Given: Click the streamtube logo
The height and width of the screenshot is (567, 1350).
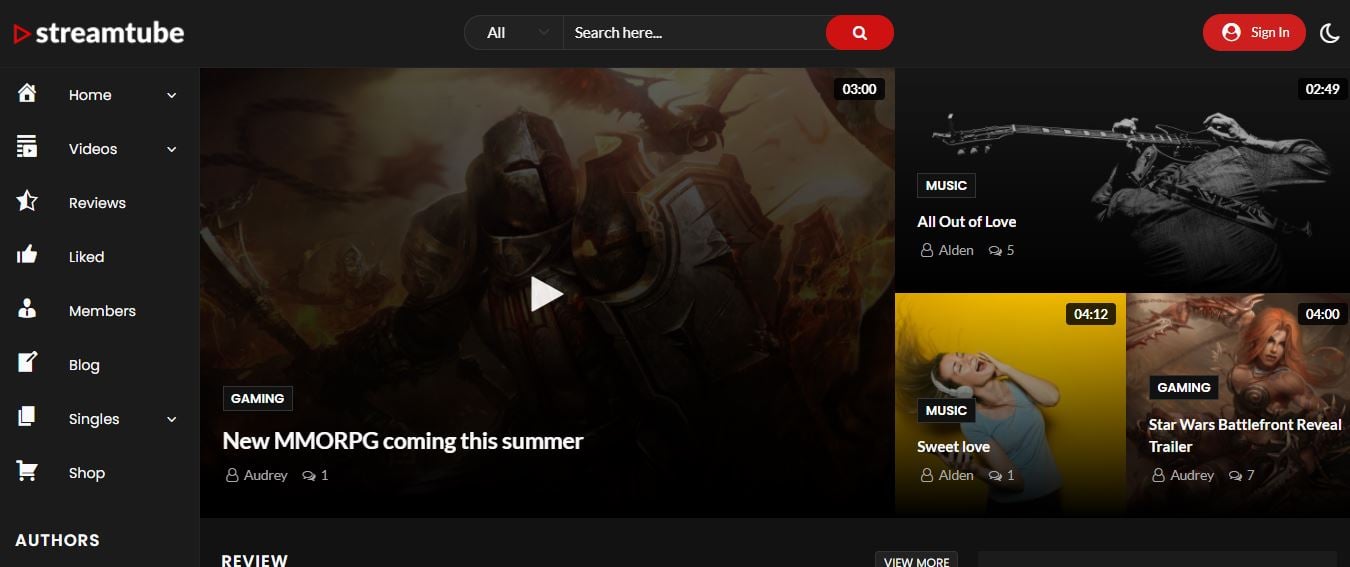Looking at the screenshot, I should (98, 33).
